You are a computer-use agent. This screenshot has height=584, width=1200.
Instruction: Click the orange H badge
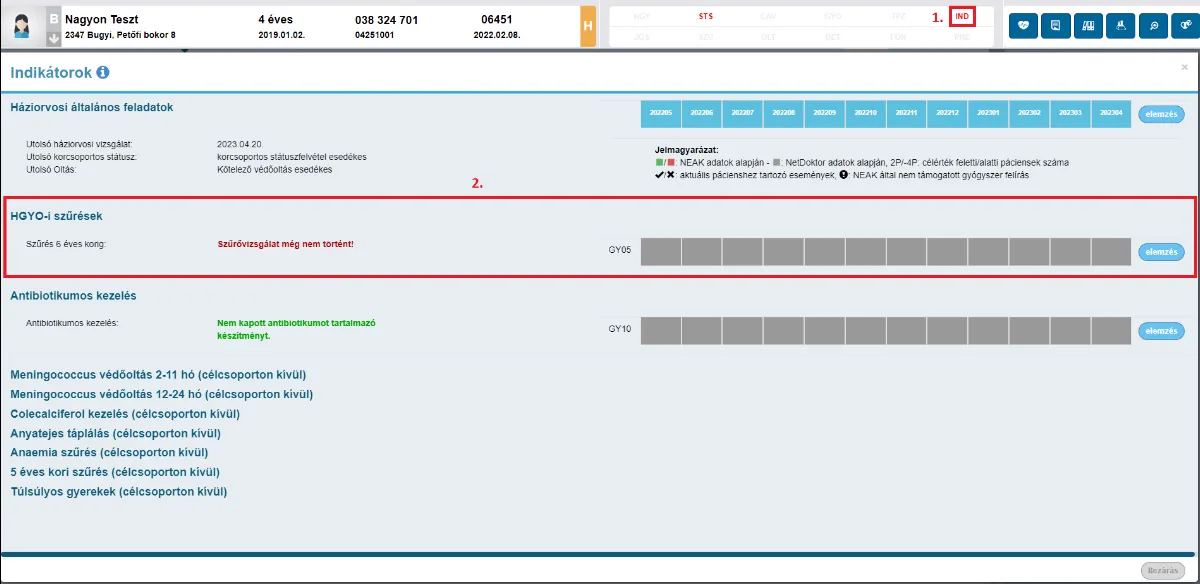[x=588, y=26]
